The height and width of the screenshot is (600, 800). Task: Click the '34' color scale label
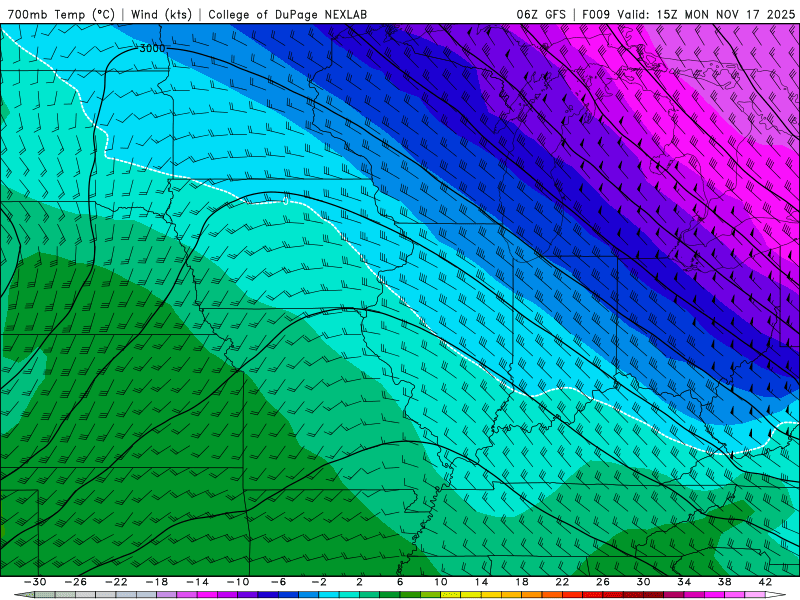684,582
